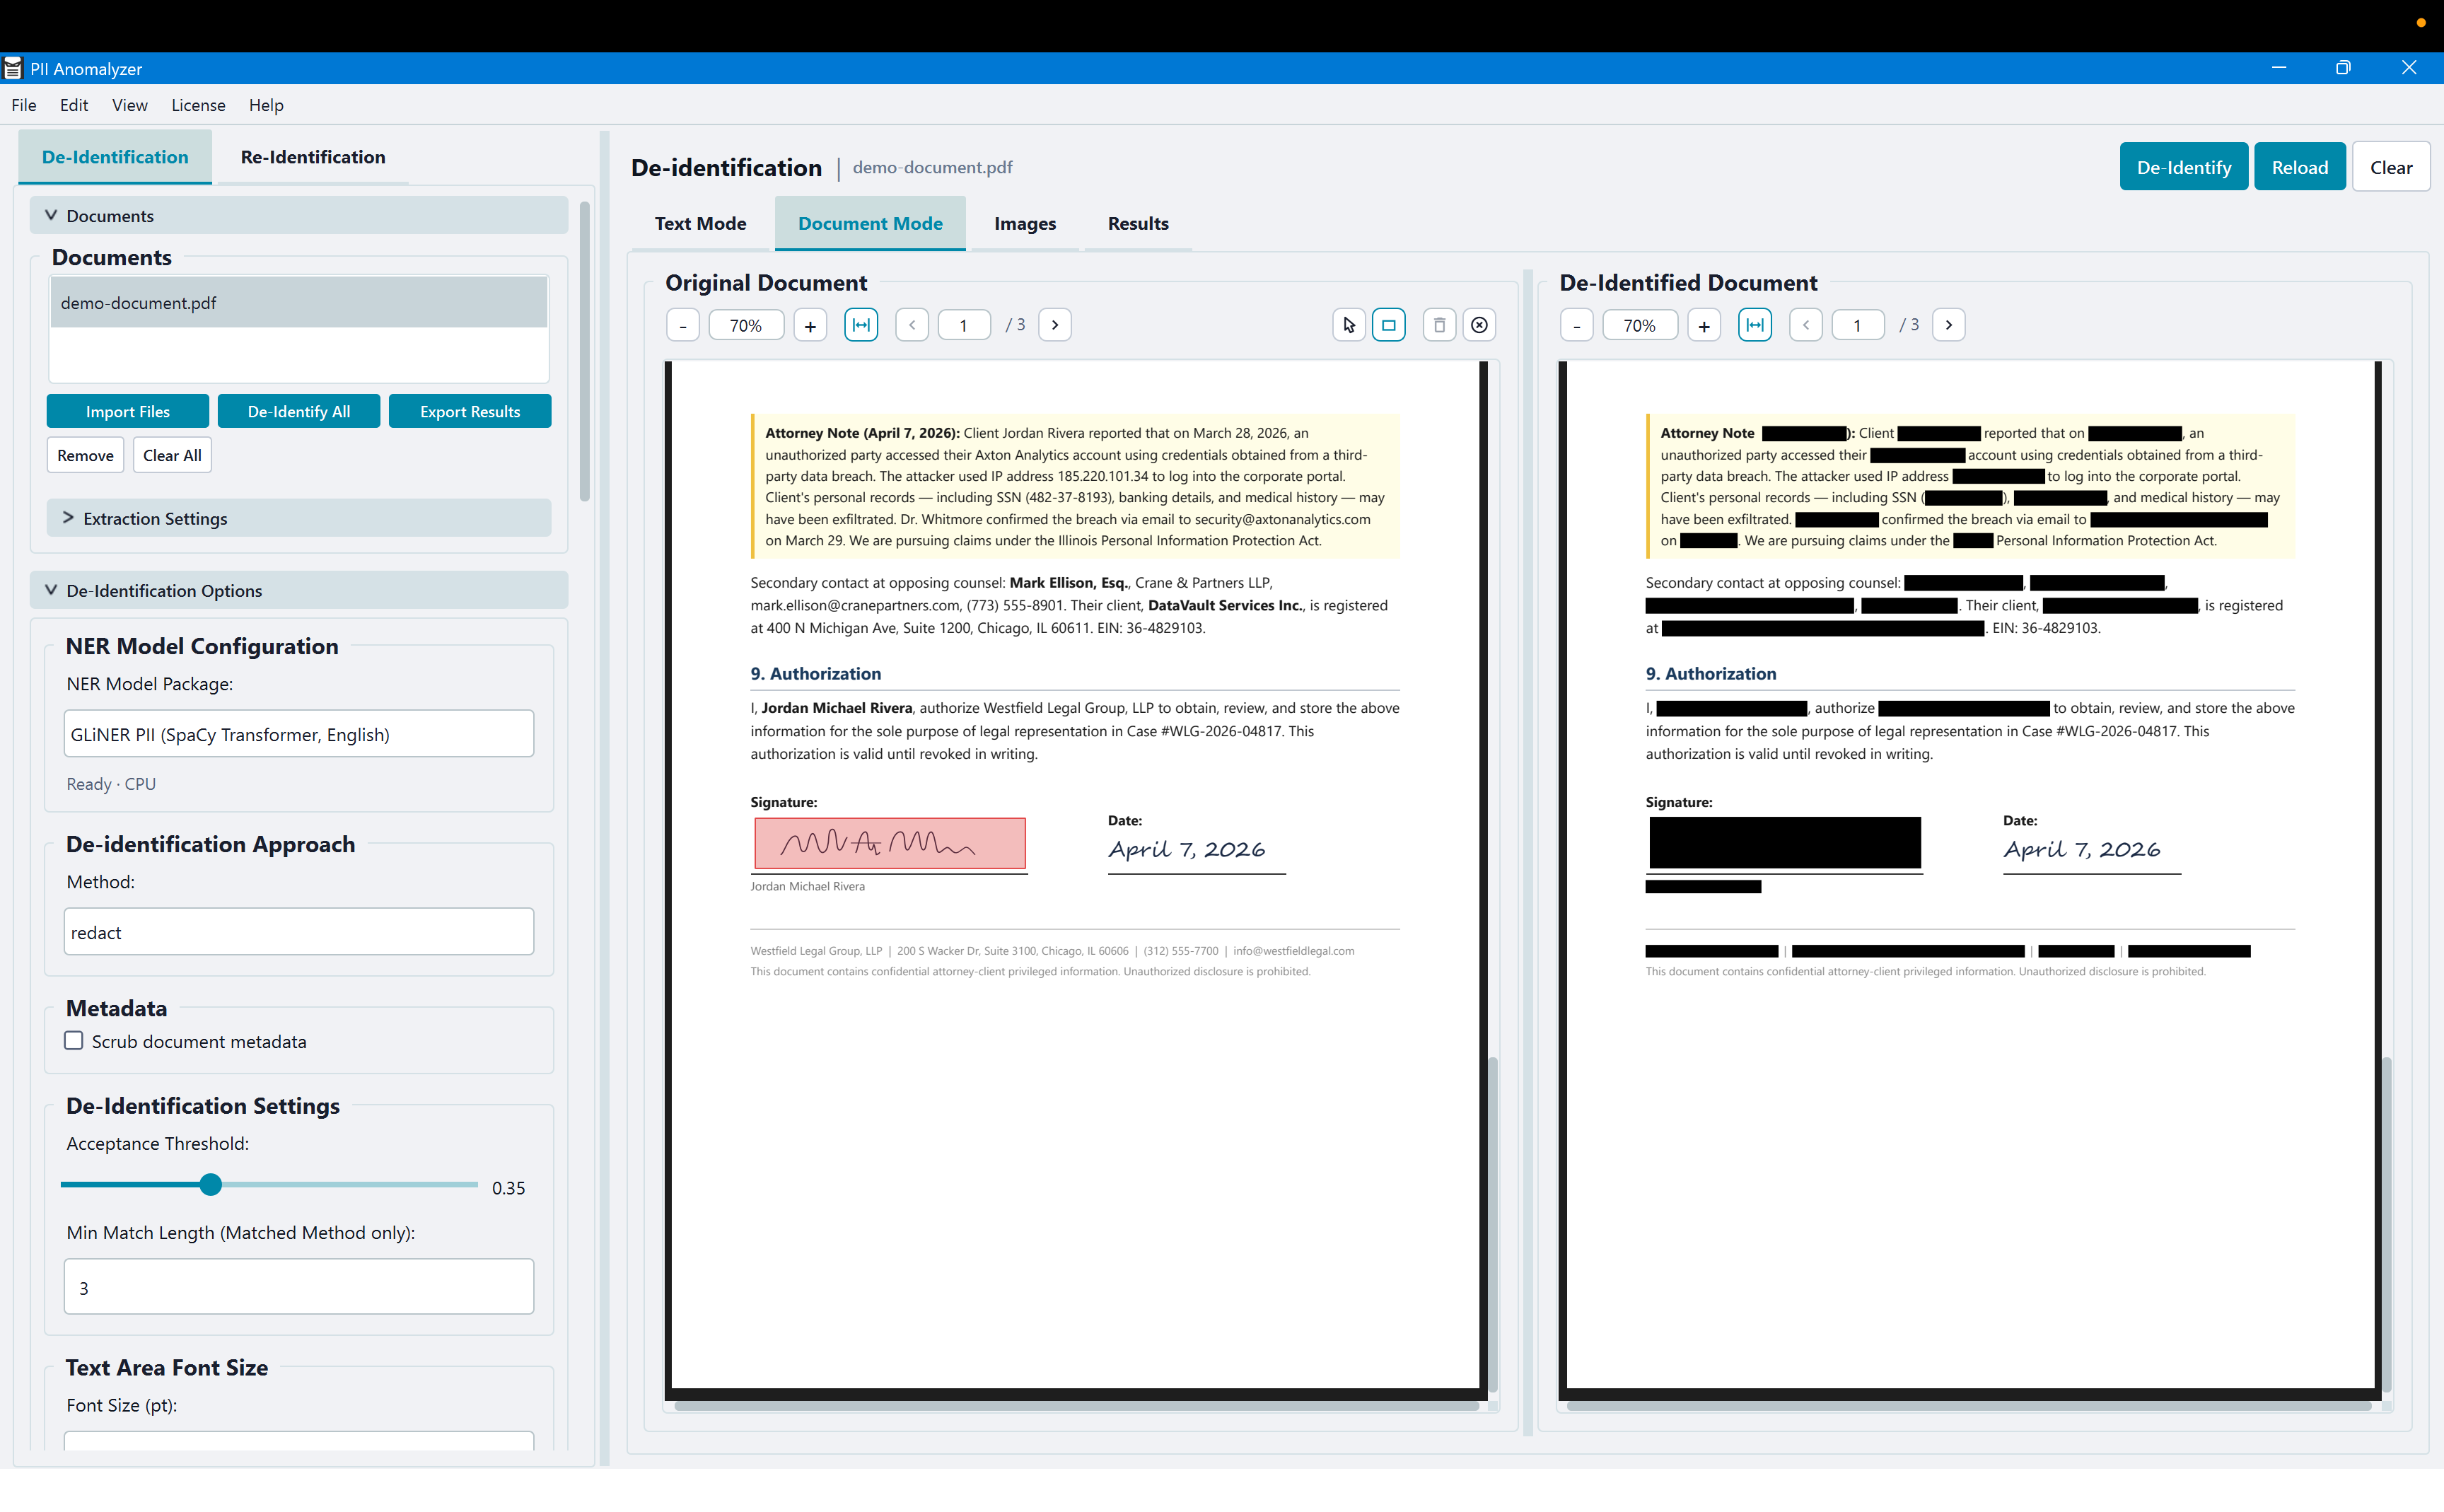
Task: Open the de-identification Method dropdown
Action: (x=297, y=931)
